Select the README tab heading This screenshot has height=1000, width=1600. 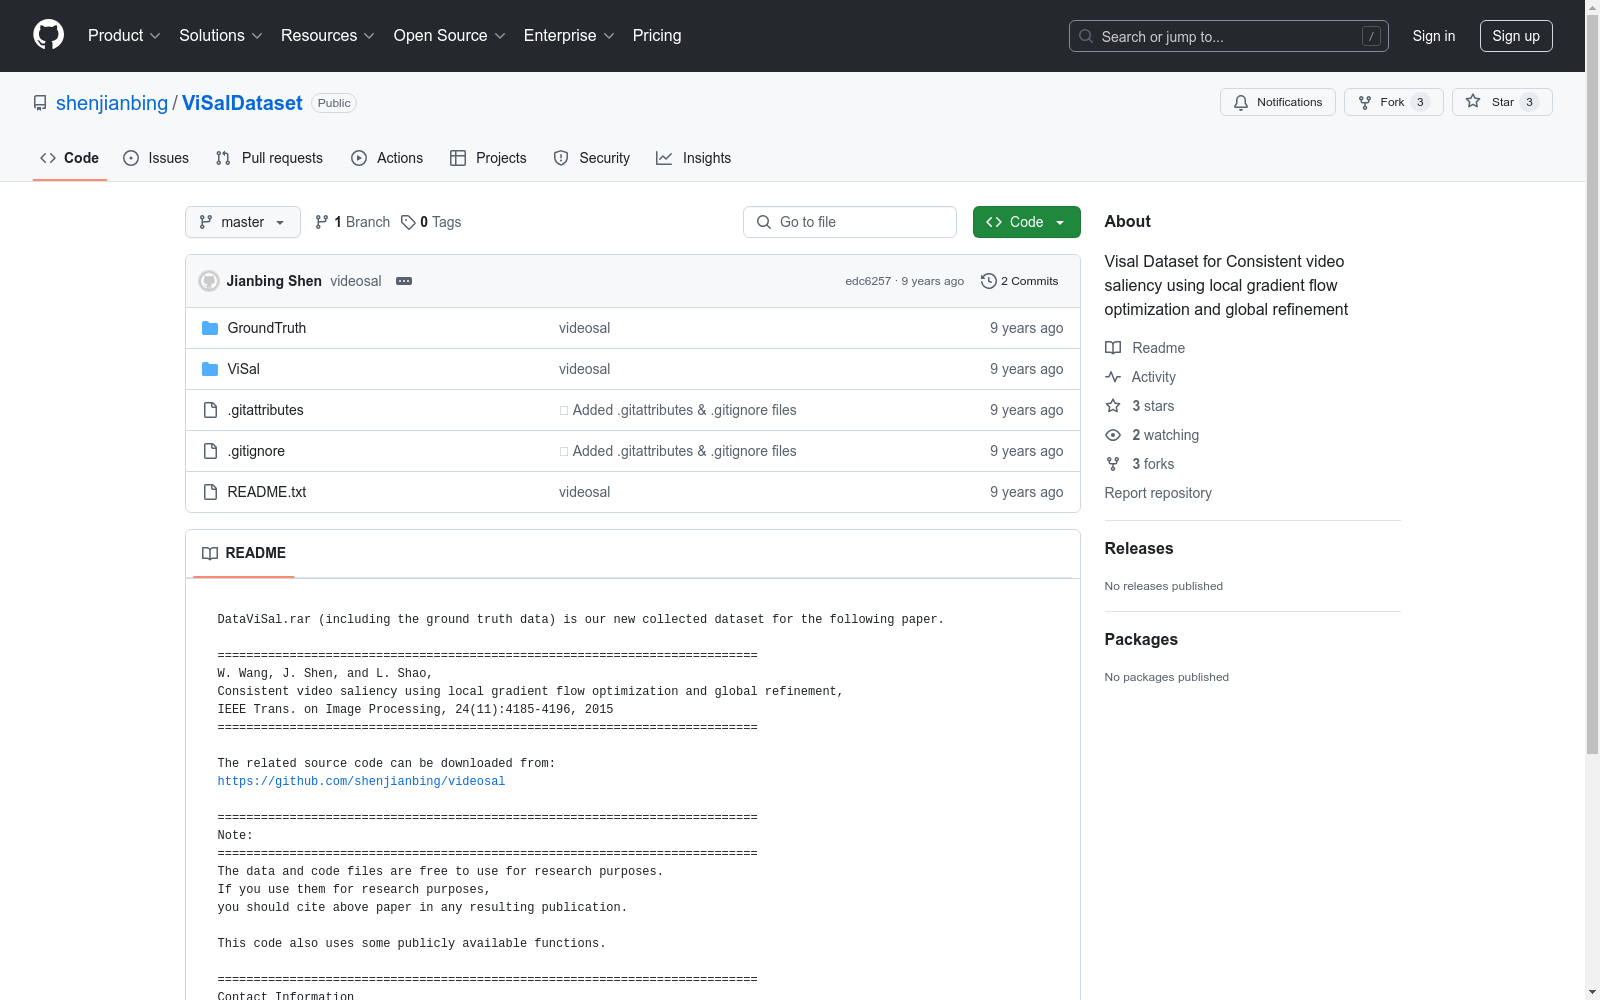tap(244, 553)
